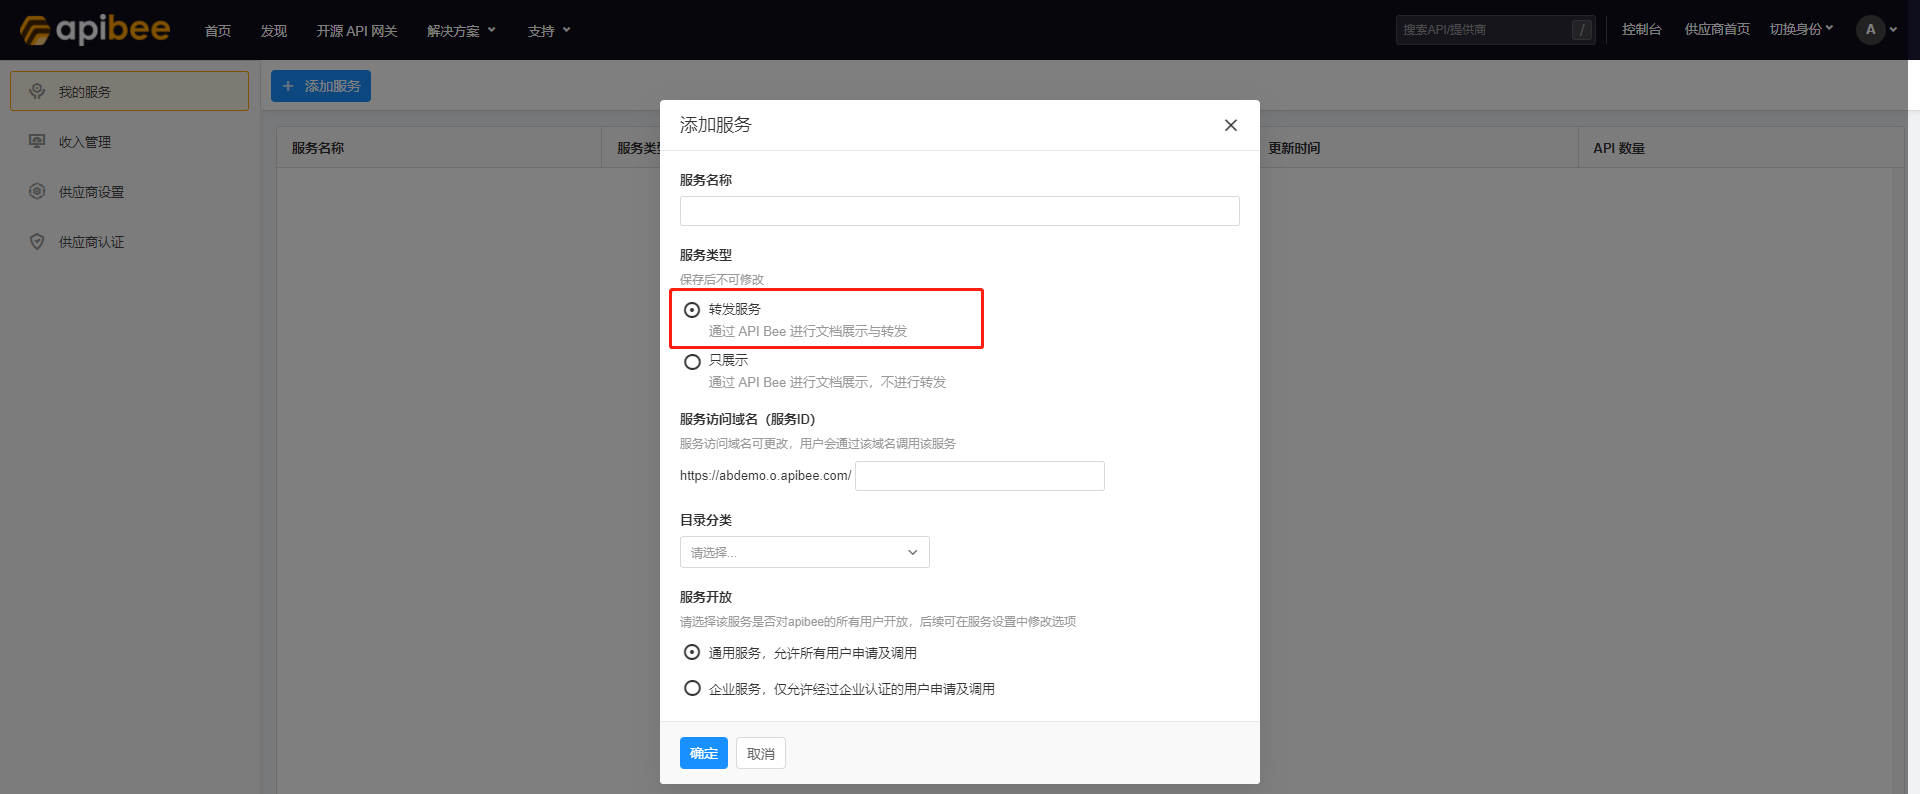Select the 只展示 radio button

[692, 361]
